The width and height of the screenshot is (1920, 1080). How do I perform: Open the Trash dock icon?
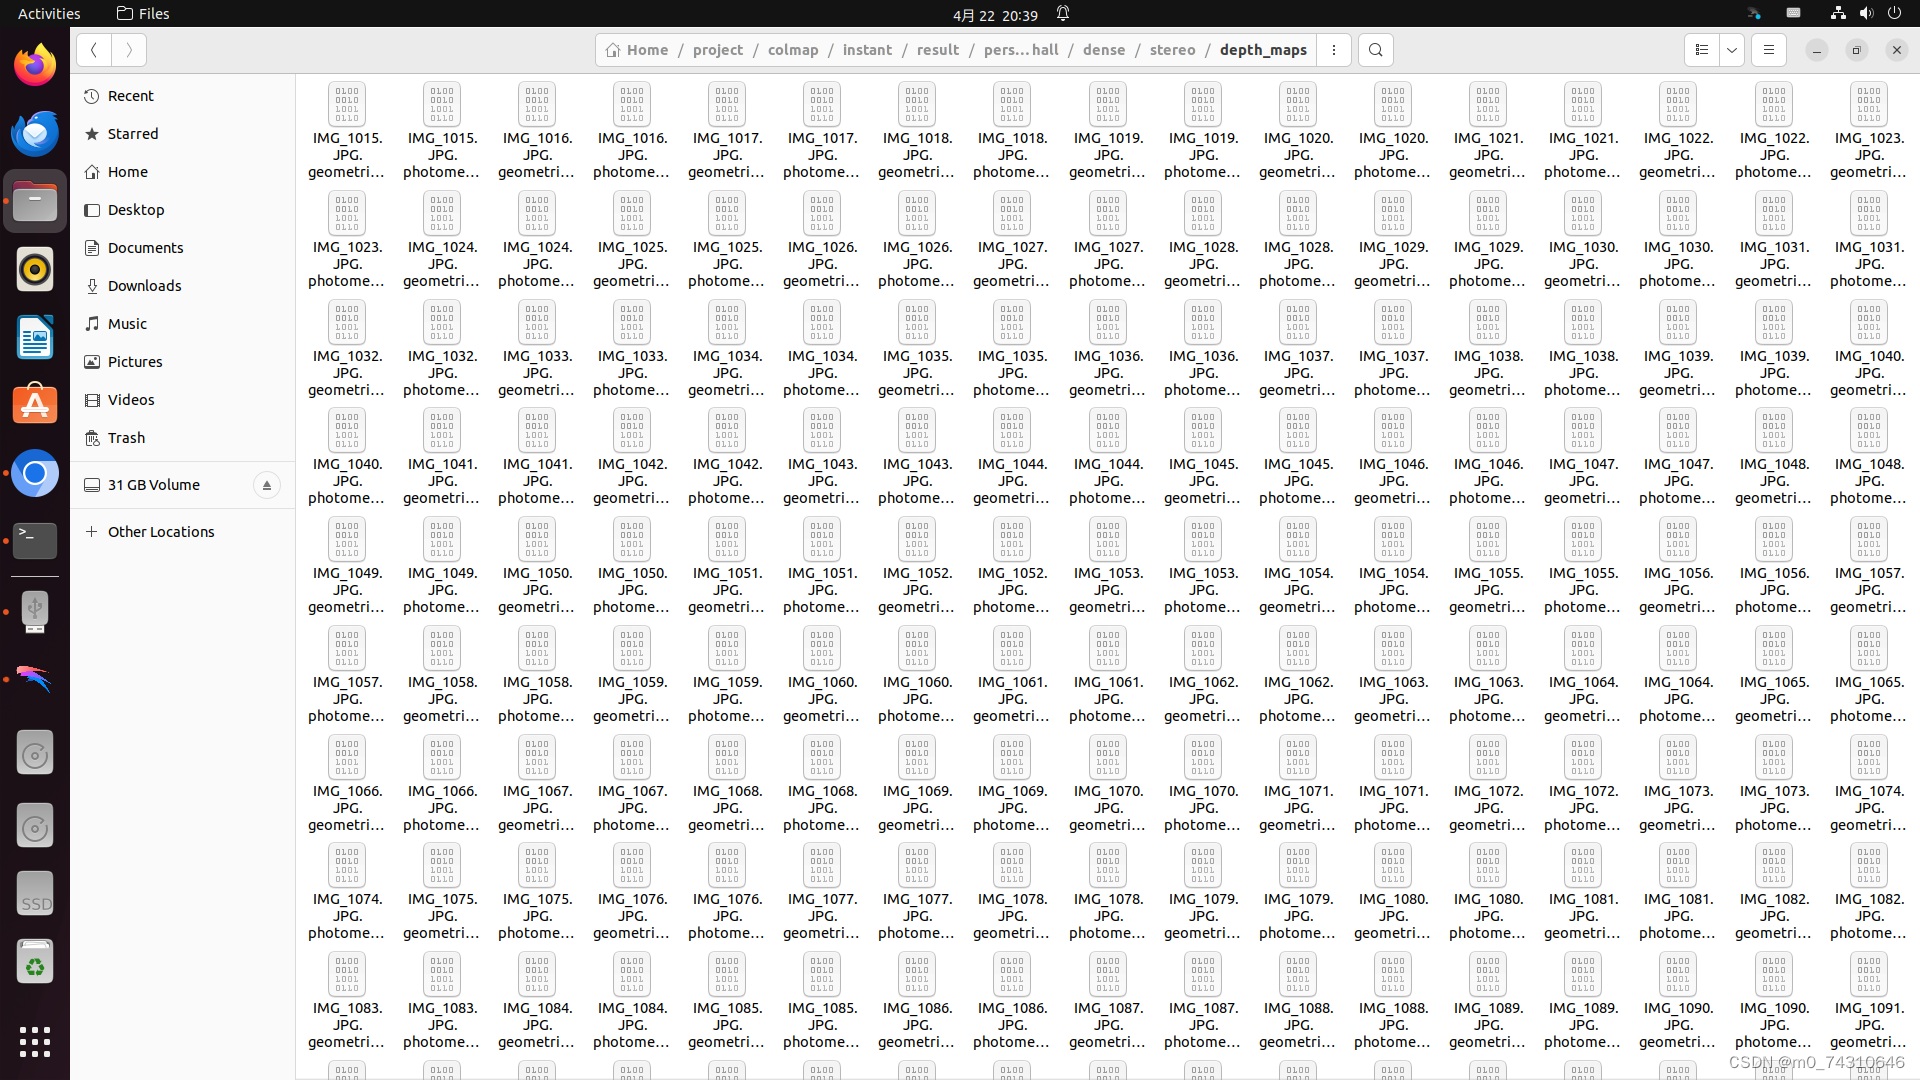pos(35,963)
